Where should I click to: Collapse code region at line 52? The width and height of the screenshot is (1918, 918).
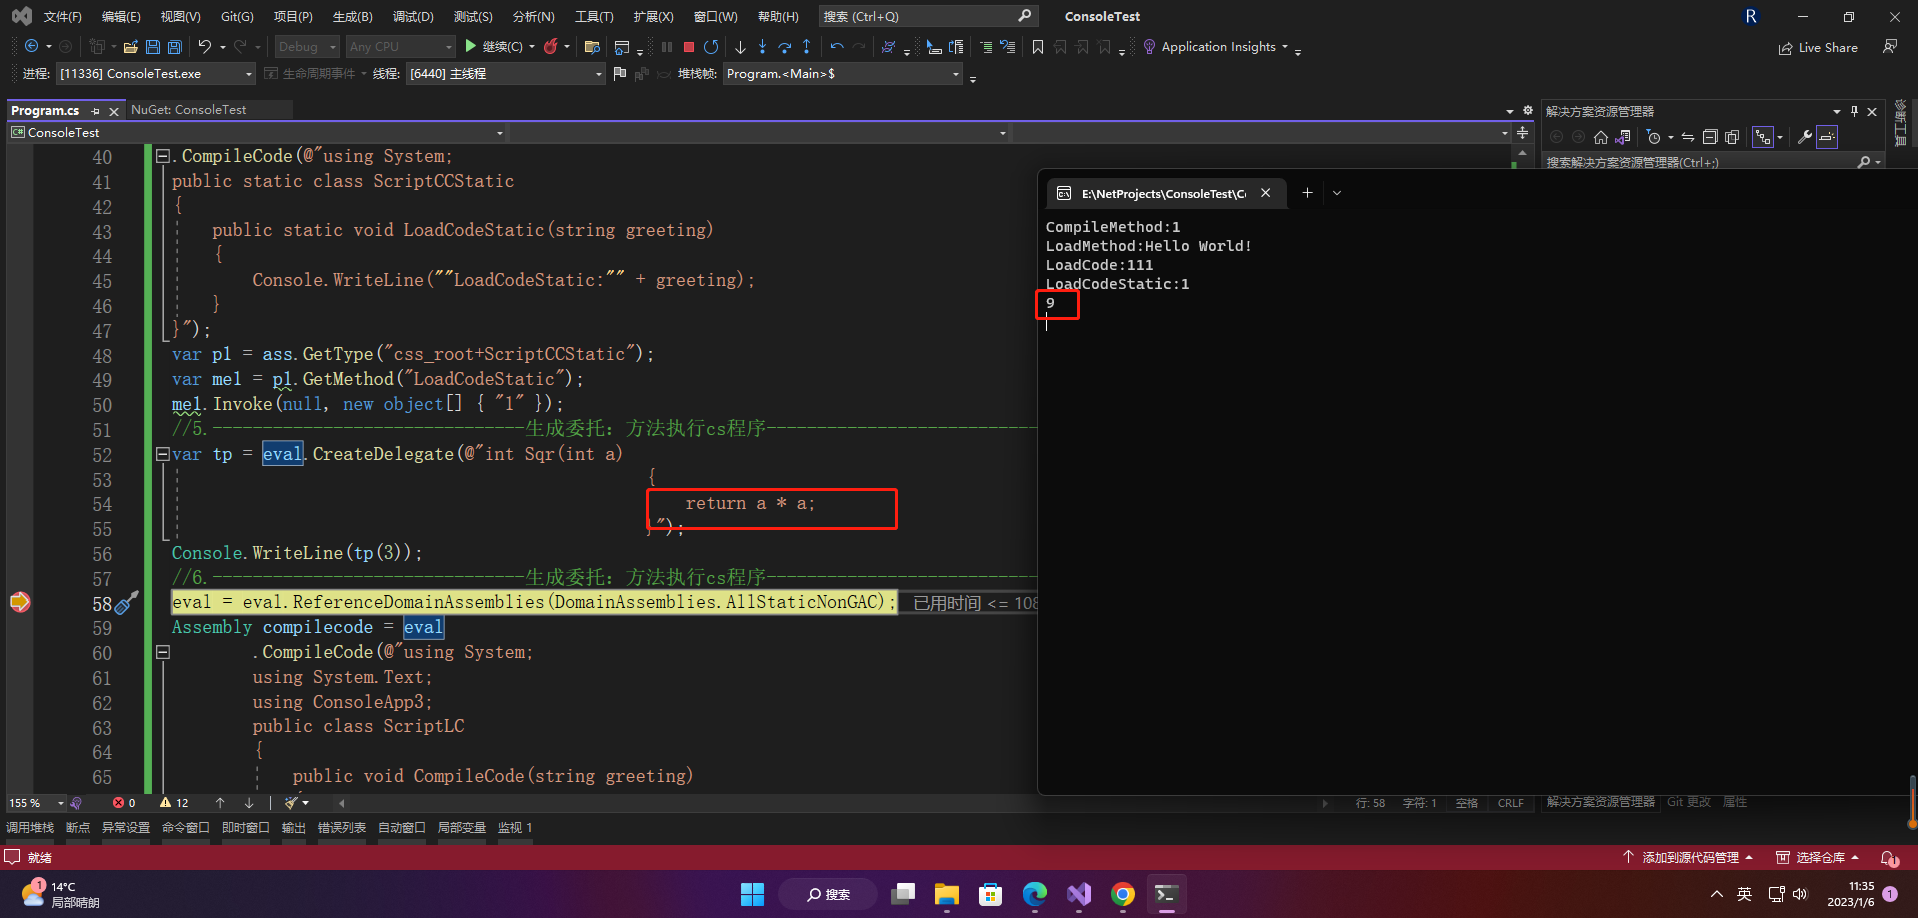coord(162,454)
